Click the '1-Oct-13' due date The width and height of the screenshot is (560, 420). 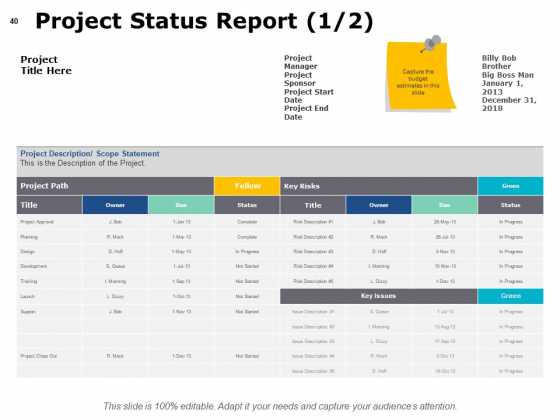click(181, 296)
